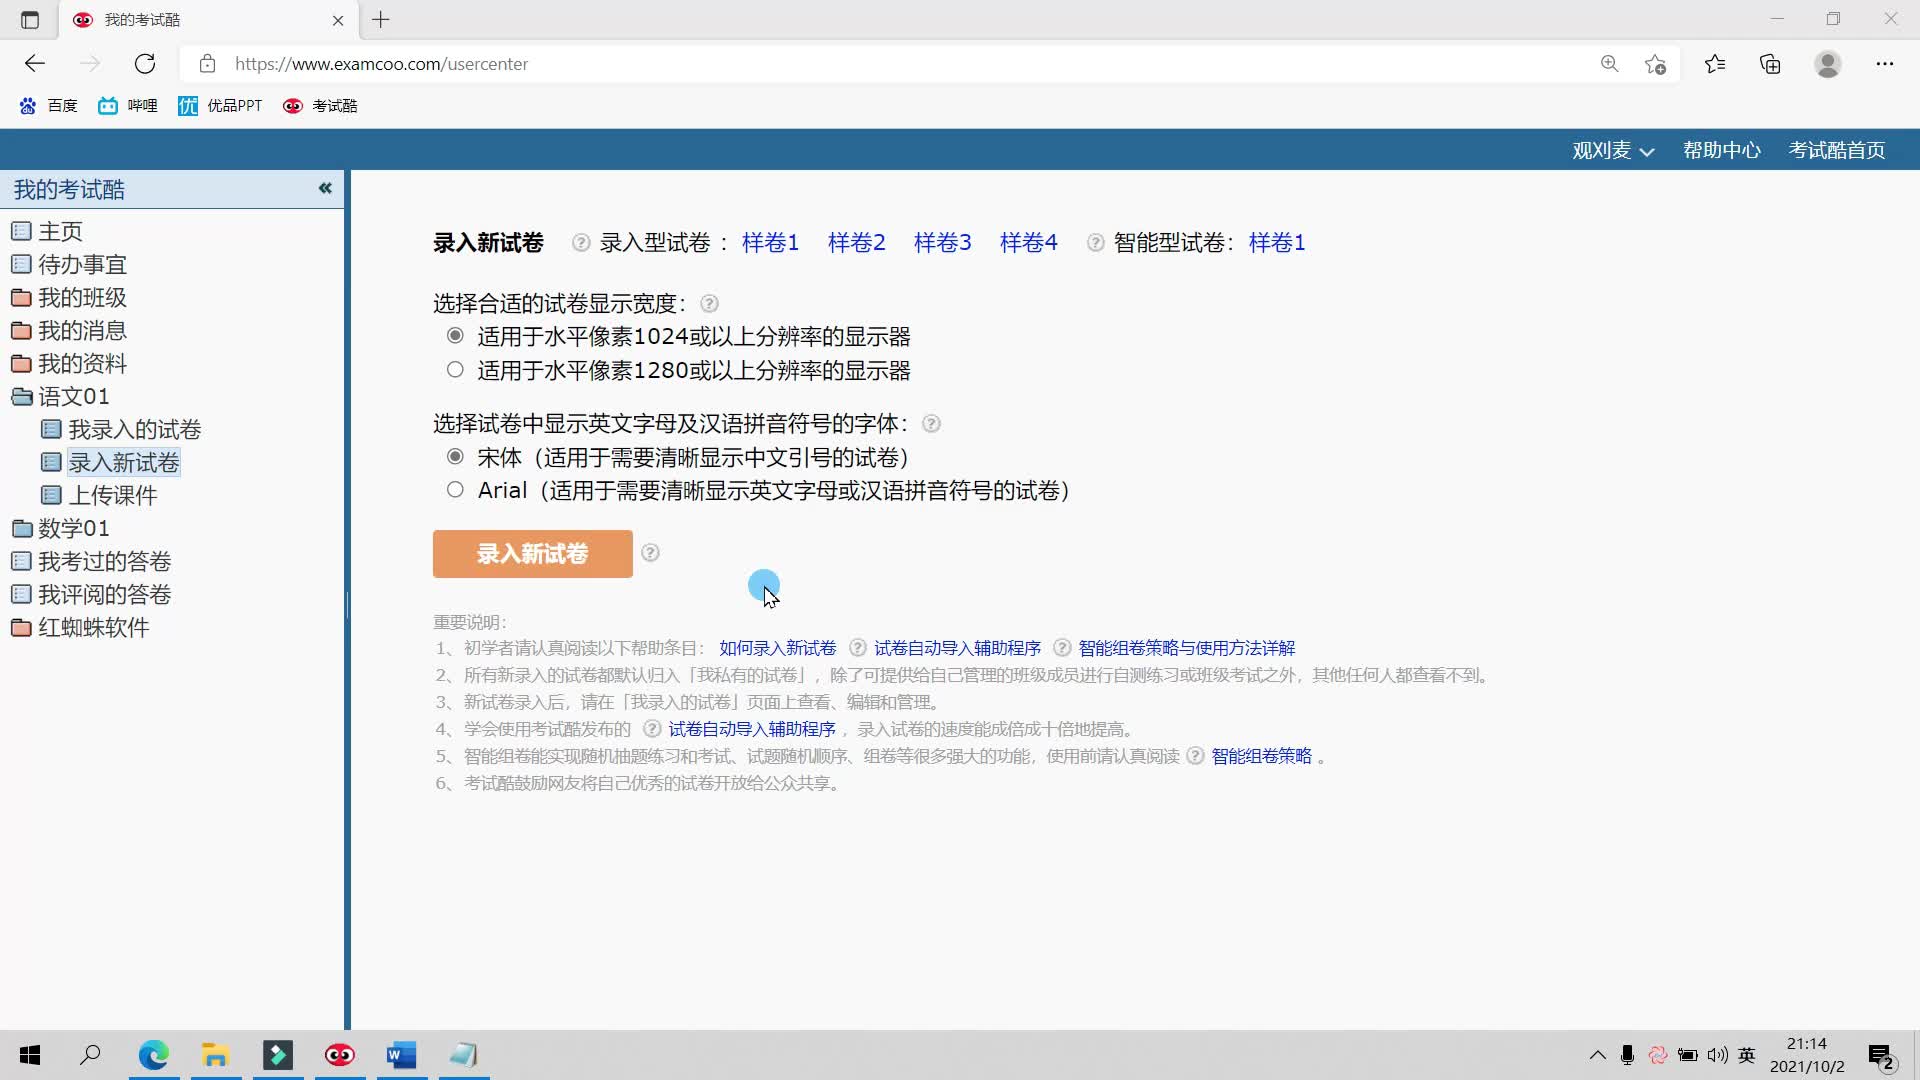
Task: Open Word from the taskbar
Action: (x=401, y=1055)
